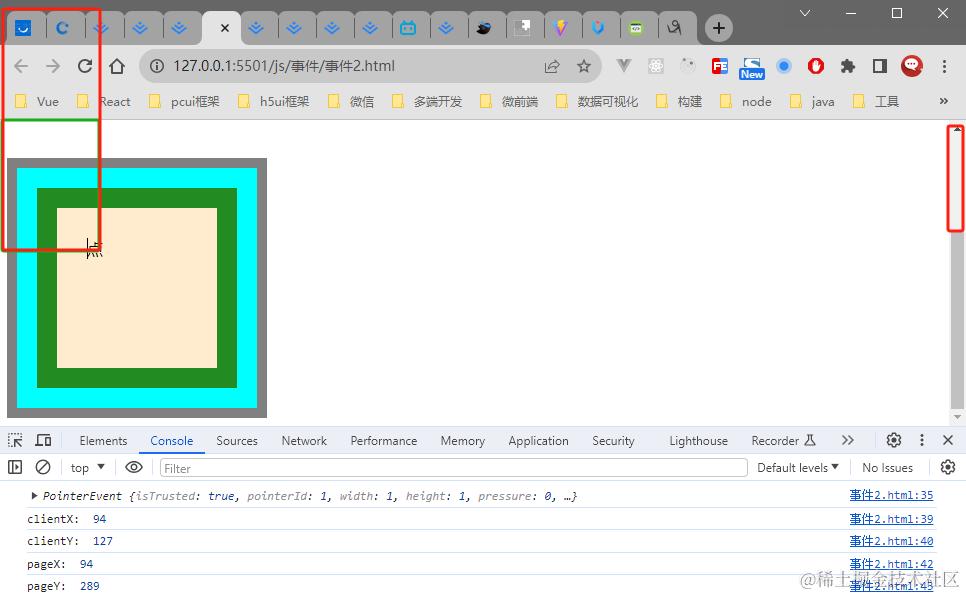This screenshot has height=596, width=966.
Task: Open the 数据可视化 bookmarks folder
Action: coord(597,101)
